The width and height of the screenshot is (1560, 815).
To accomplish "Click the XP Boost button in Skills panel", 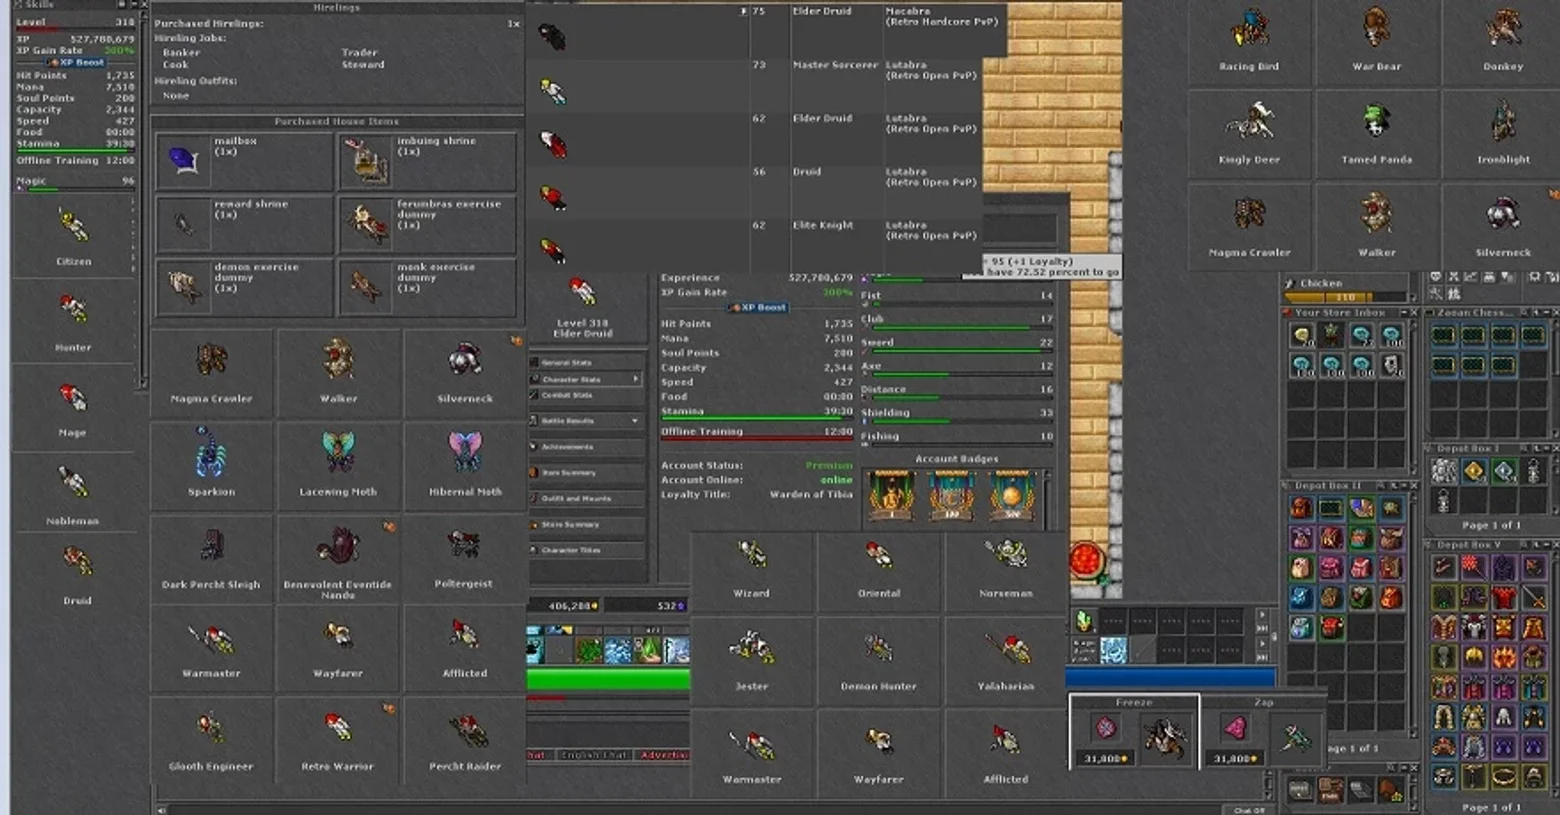I will [x=77, y=62].
